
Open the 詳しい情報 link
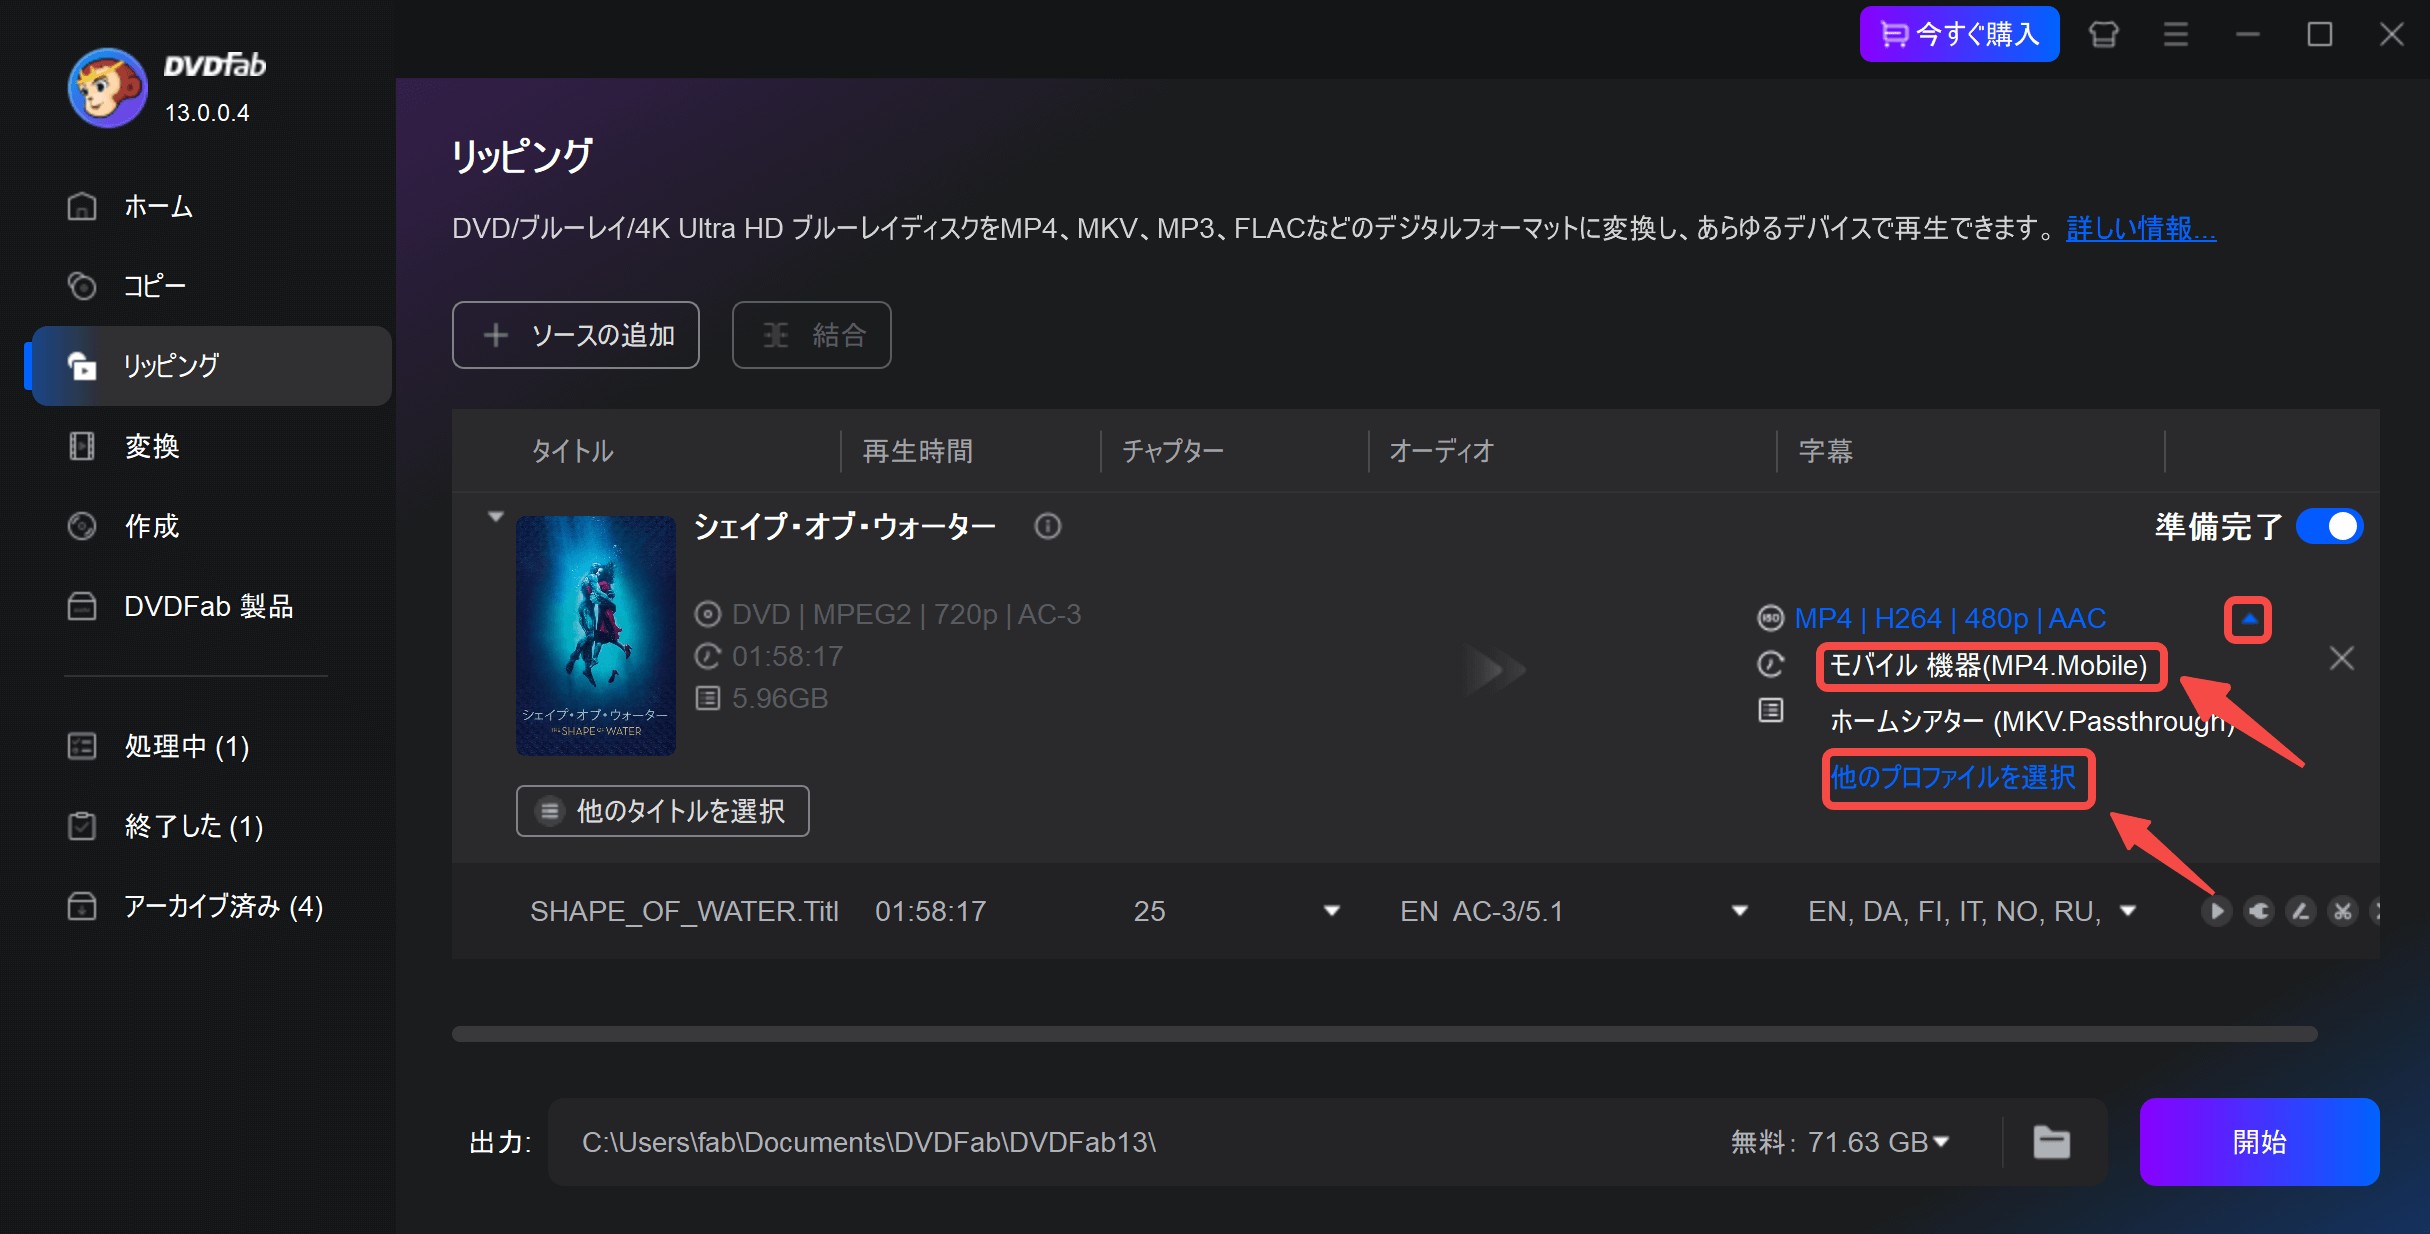[2141, 229]
